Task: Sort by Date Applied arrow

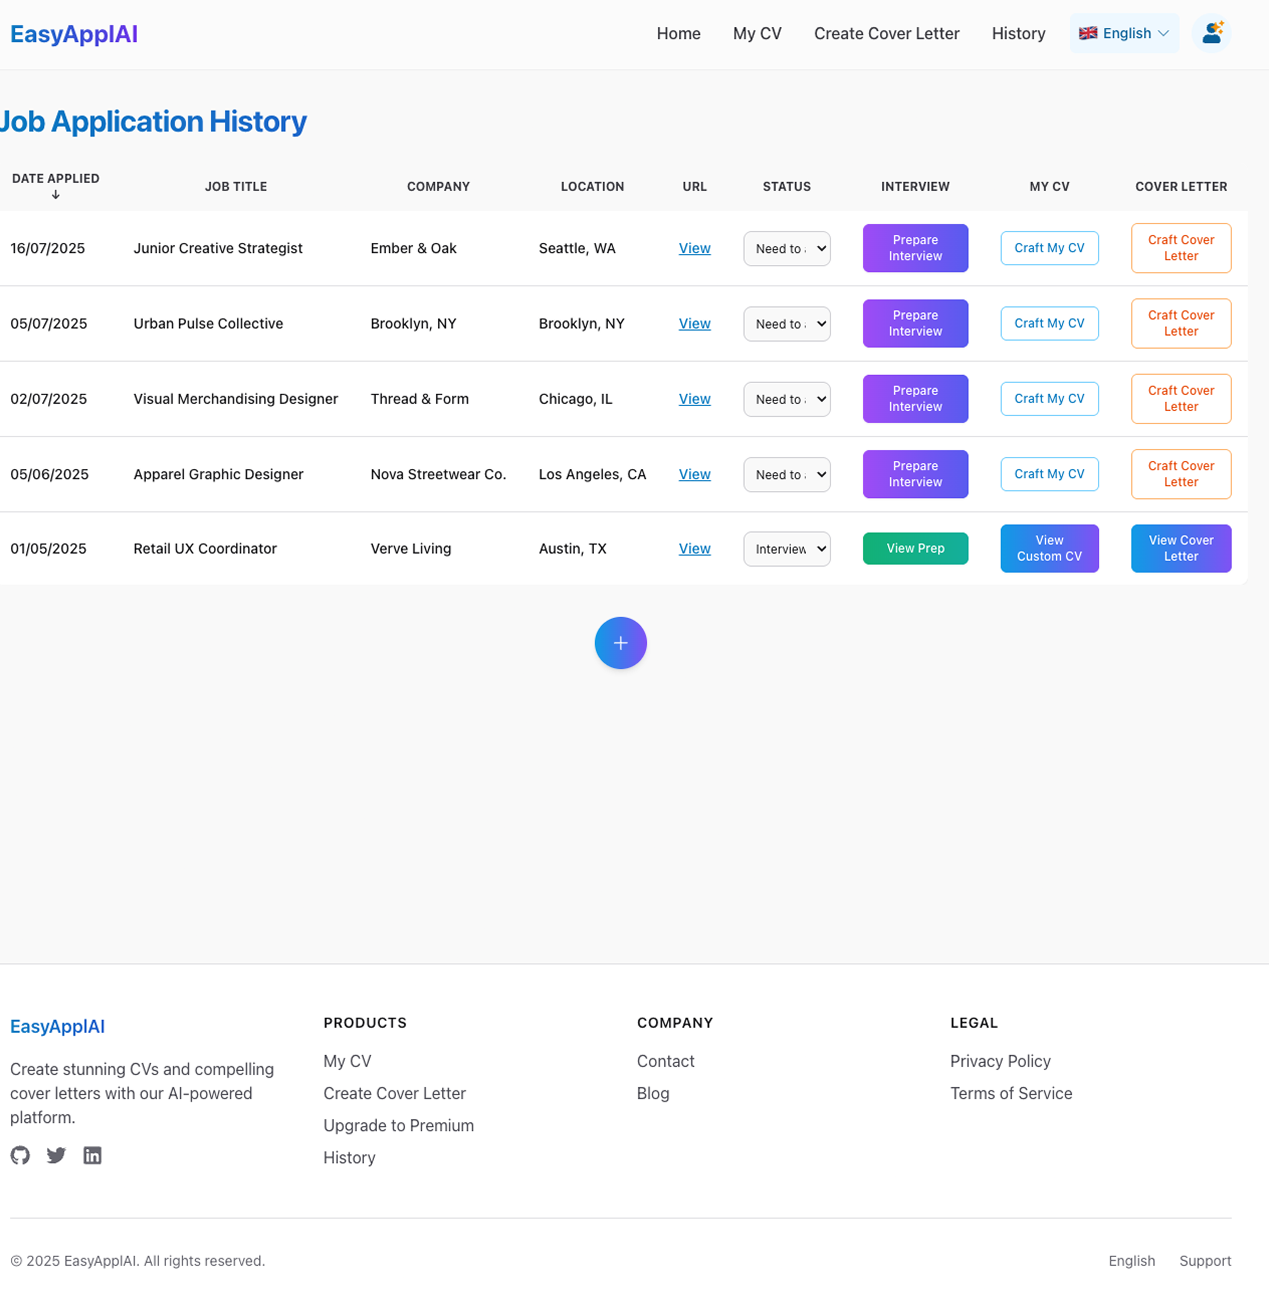Action: pyautogui.click(x=56, y=195)
